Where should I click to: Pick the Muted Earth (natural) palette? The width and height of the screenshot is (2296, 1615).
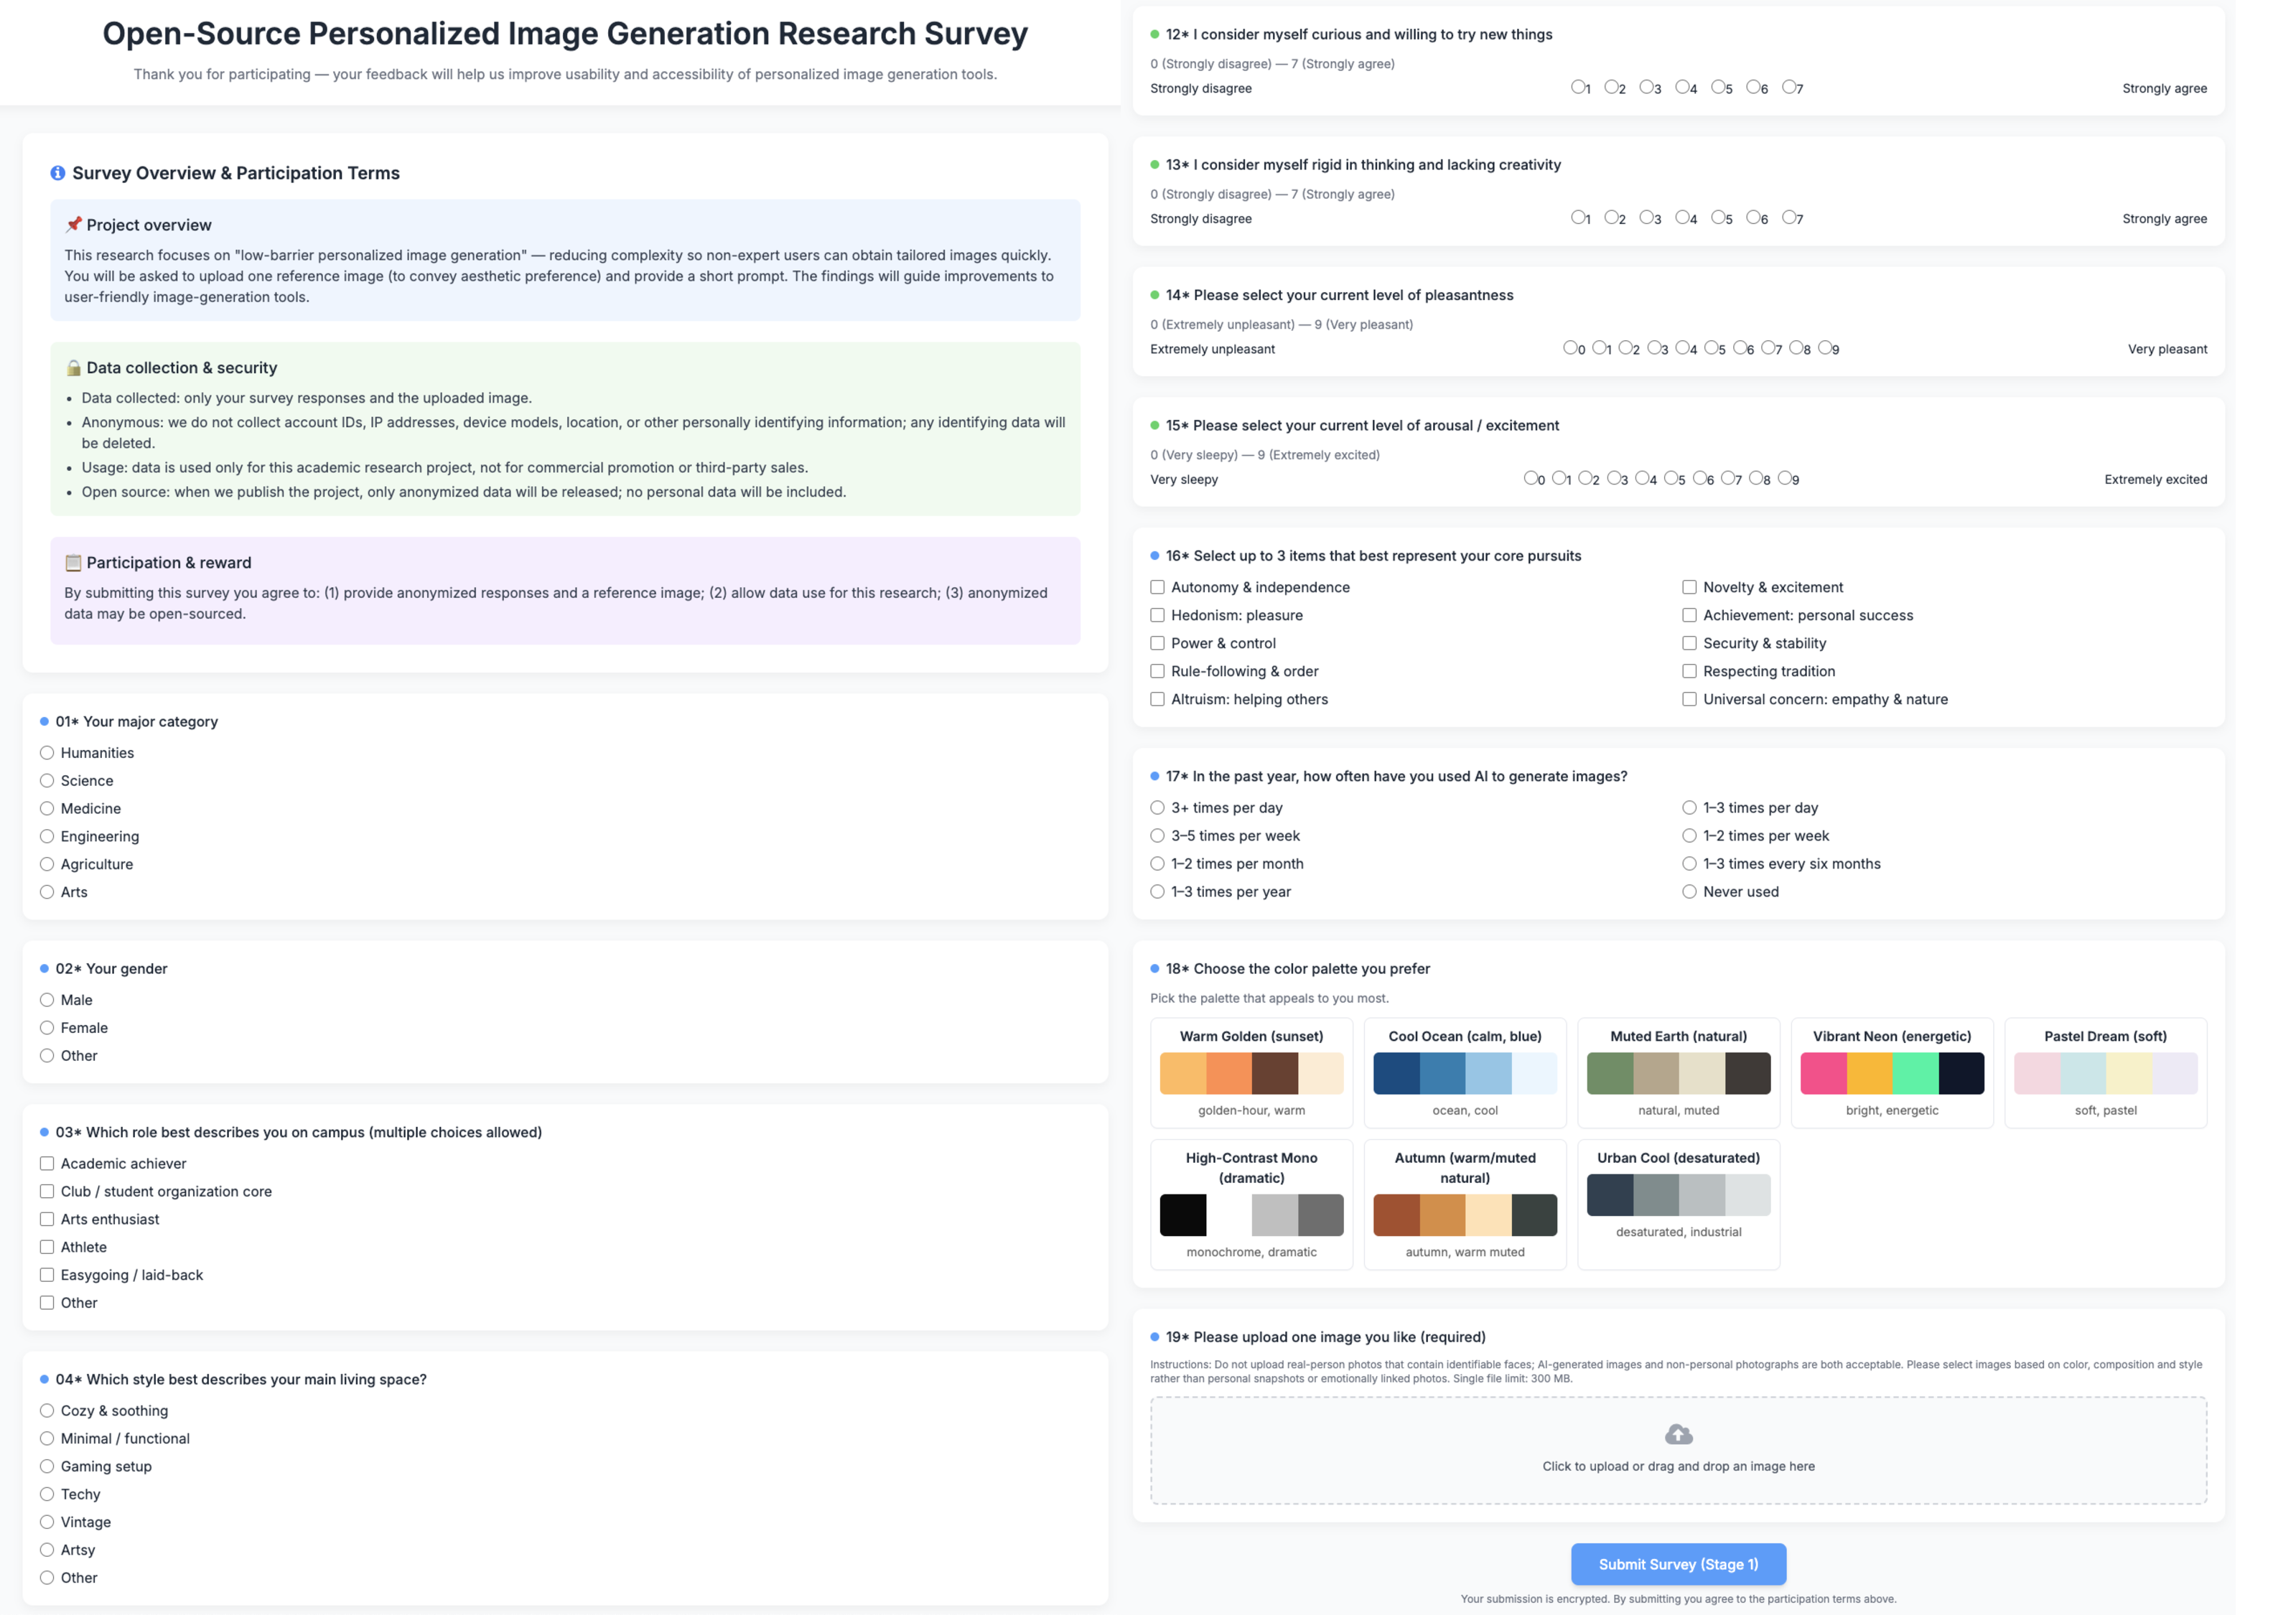1678,1073
